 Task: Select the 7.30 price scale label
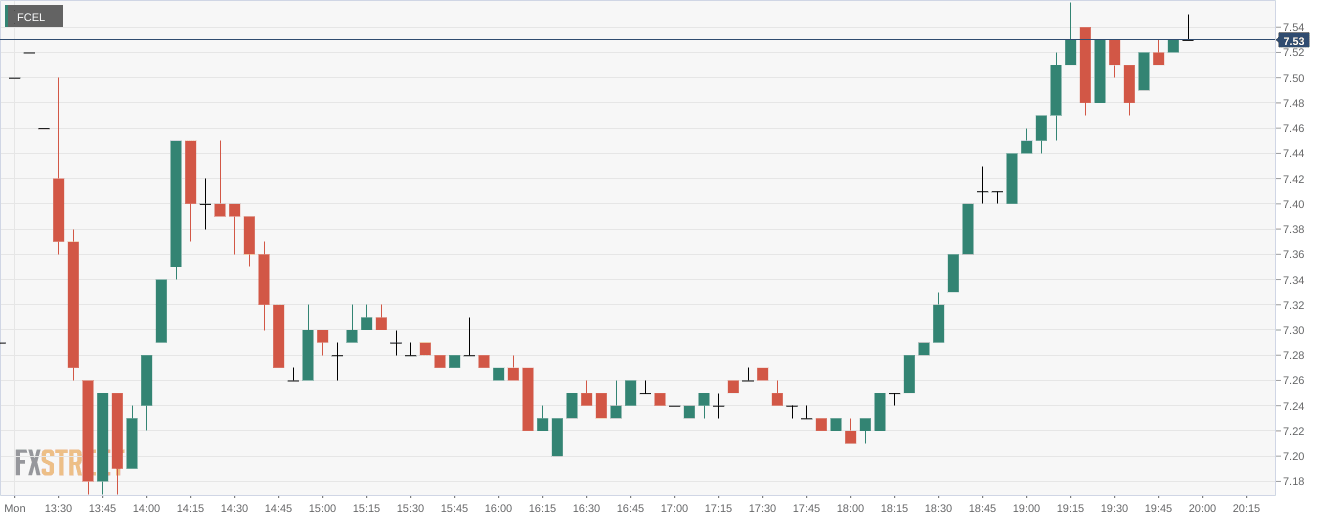tap(1293, 331)
